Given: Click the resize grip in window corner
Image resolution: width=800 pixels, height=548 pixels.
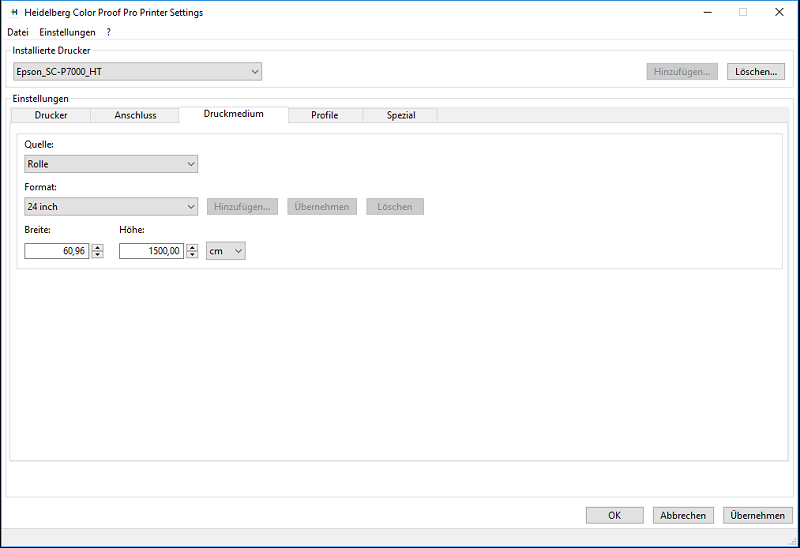Looking at the screenshot, I should pos(794,542).
